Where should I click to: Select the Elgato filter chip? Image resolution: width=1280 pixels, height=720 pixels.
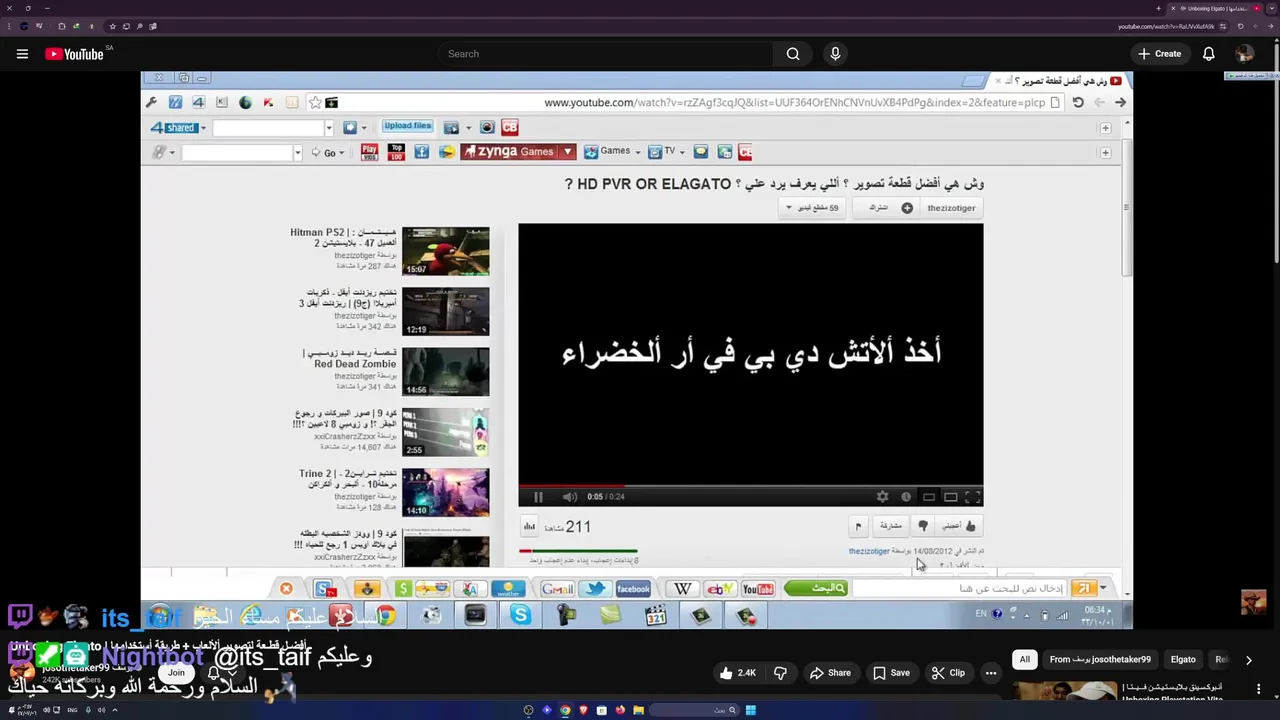(1183, 660)
